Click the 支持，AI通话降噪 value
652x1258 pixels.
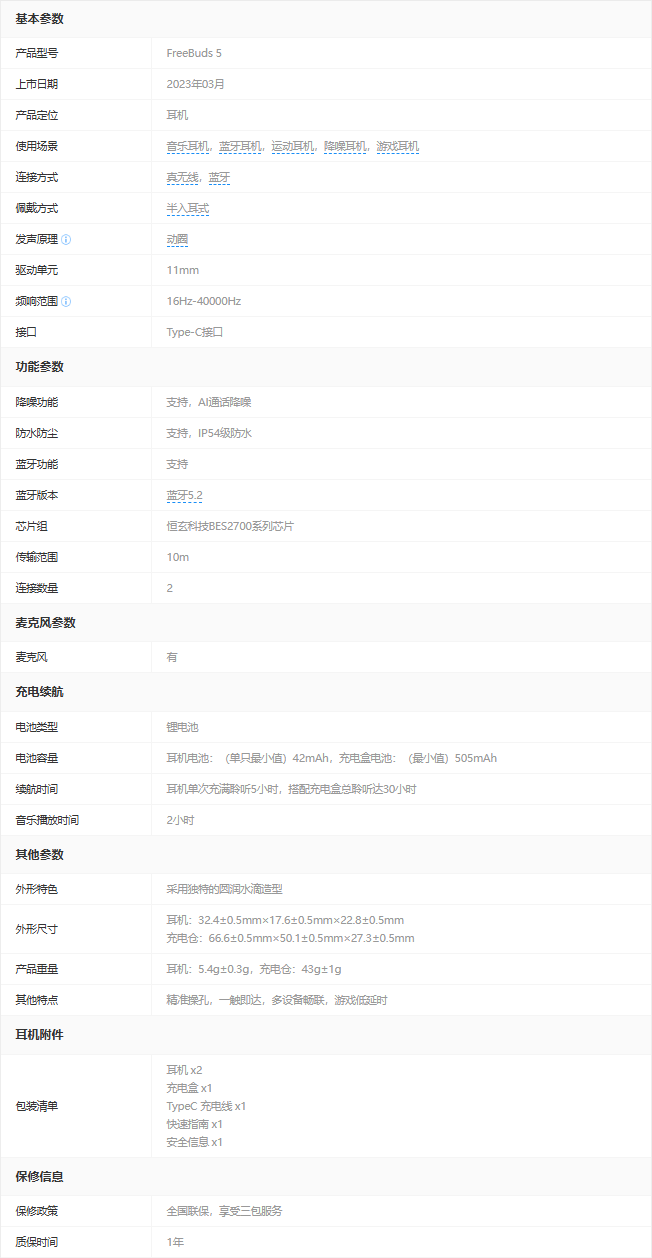pyautogui.click(x=209, y=402)
